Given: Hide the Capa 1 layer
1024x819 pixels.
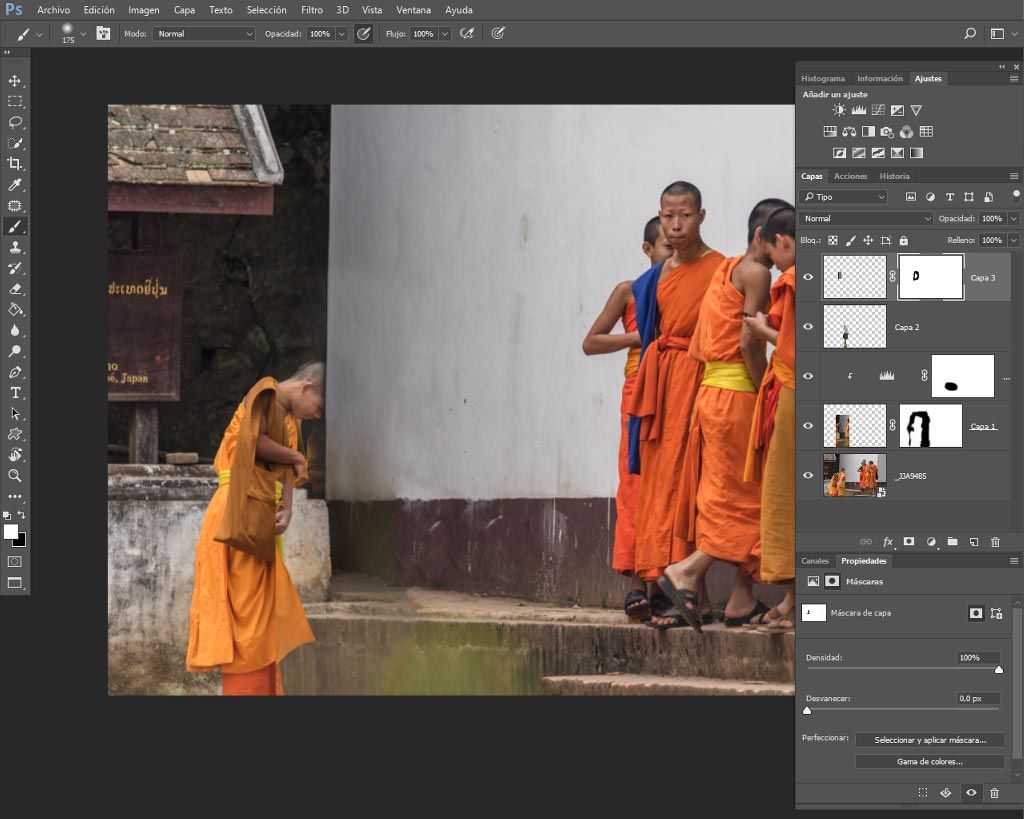Looking at the screenshot, I should 808,426.
